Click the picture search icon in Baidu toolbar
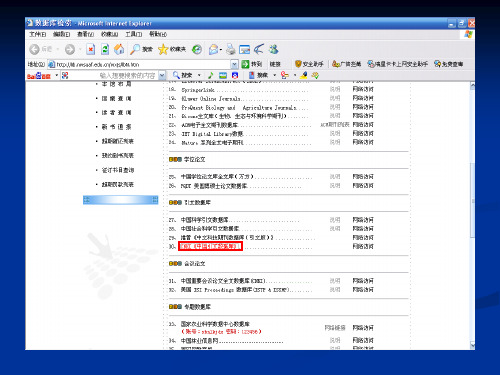 pos(223,75)
